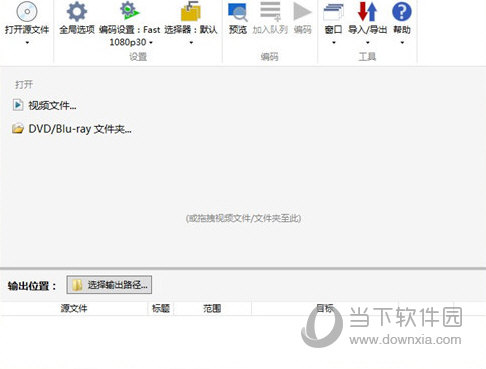
Task: Click the 源文件 column header
Action: coord(74,308)
